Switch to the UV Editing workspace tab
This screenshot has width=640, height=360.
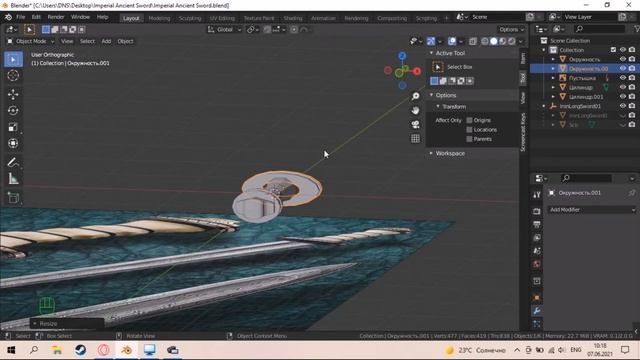coord(222,18)
